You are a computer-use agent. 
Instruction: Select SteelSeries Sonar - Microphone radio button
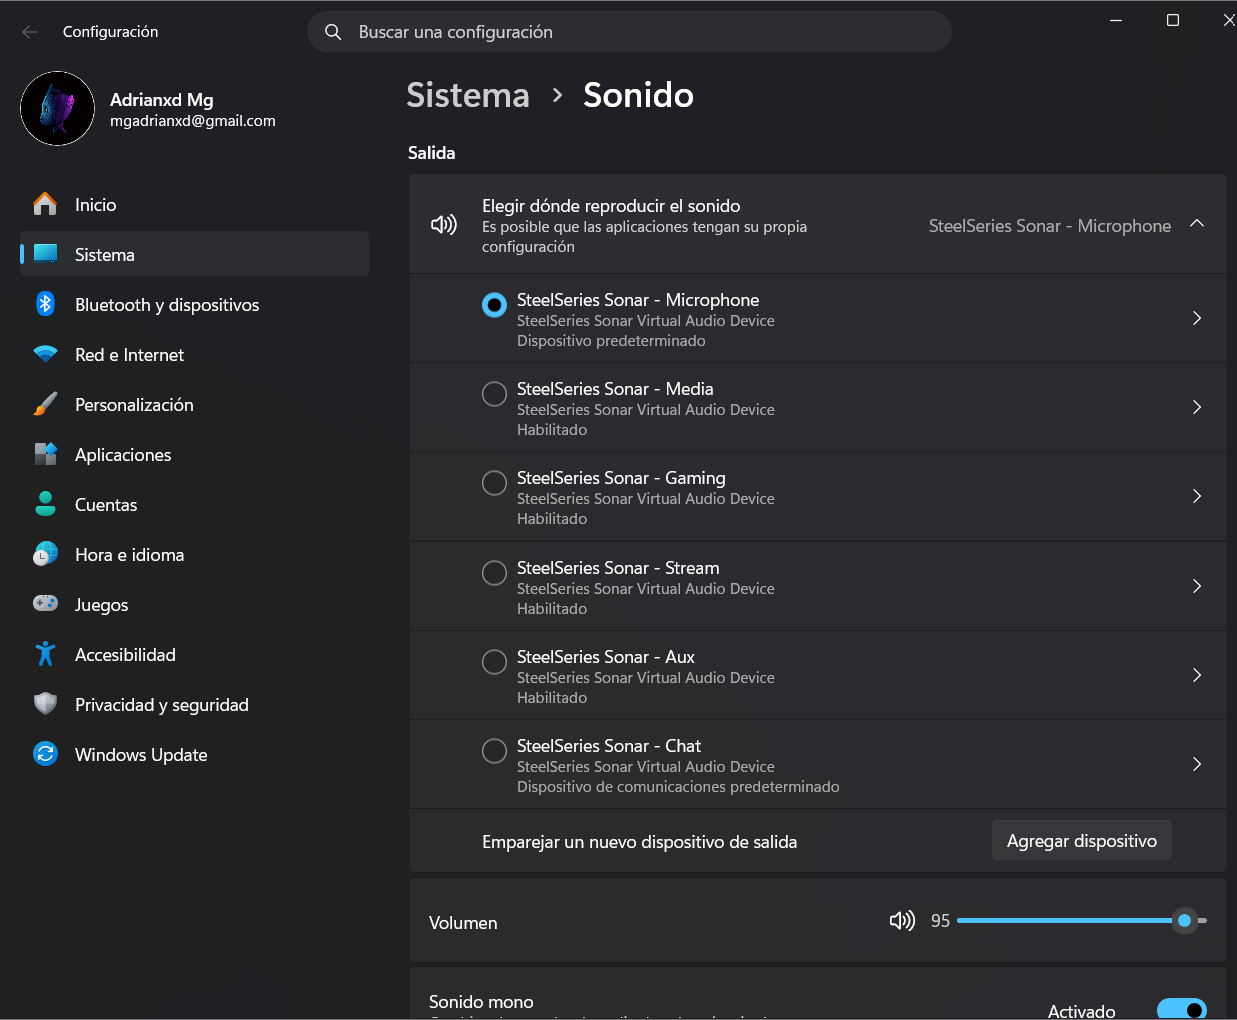coord(494,305)
